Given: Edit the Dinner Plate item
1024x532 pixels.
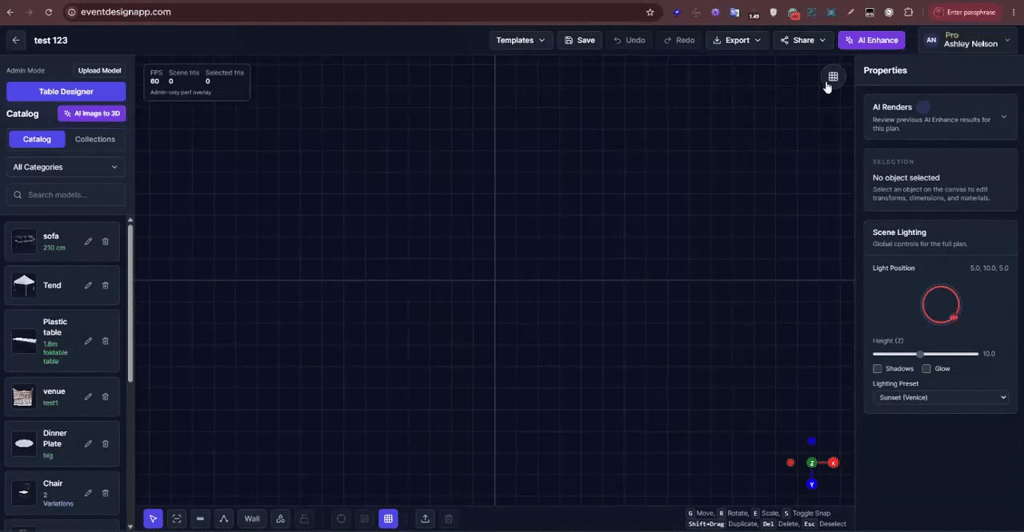Looking at the screenshot, I should coord(88,444).
